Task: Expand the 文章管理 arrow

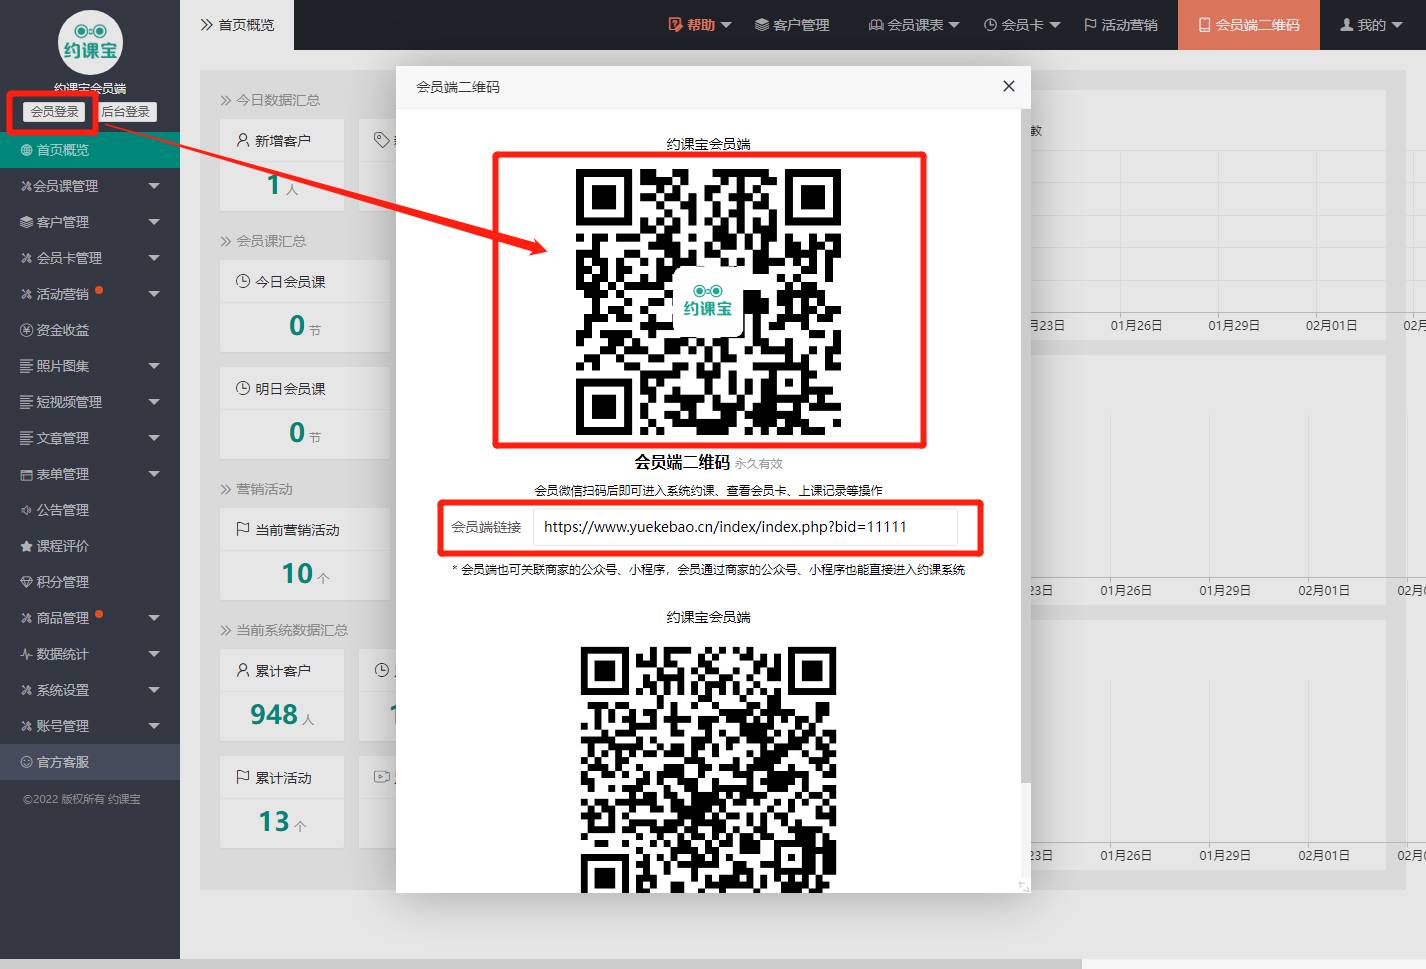Action: click(154, 438)
